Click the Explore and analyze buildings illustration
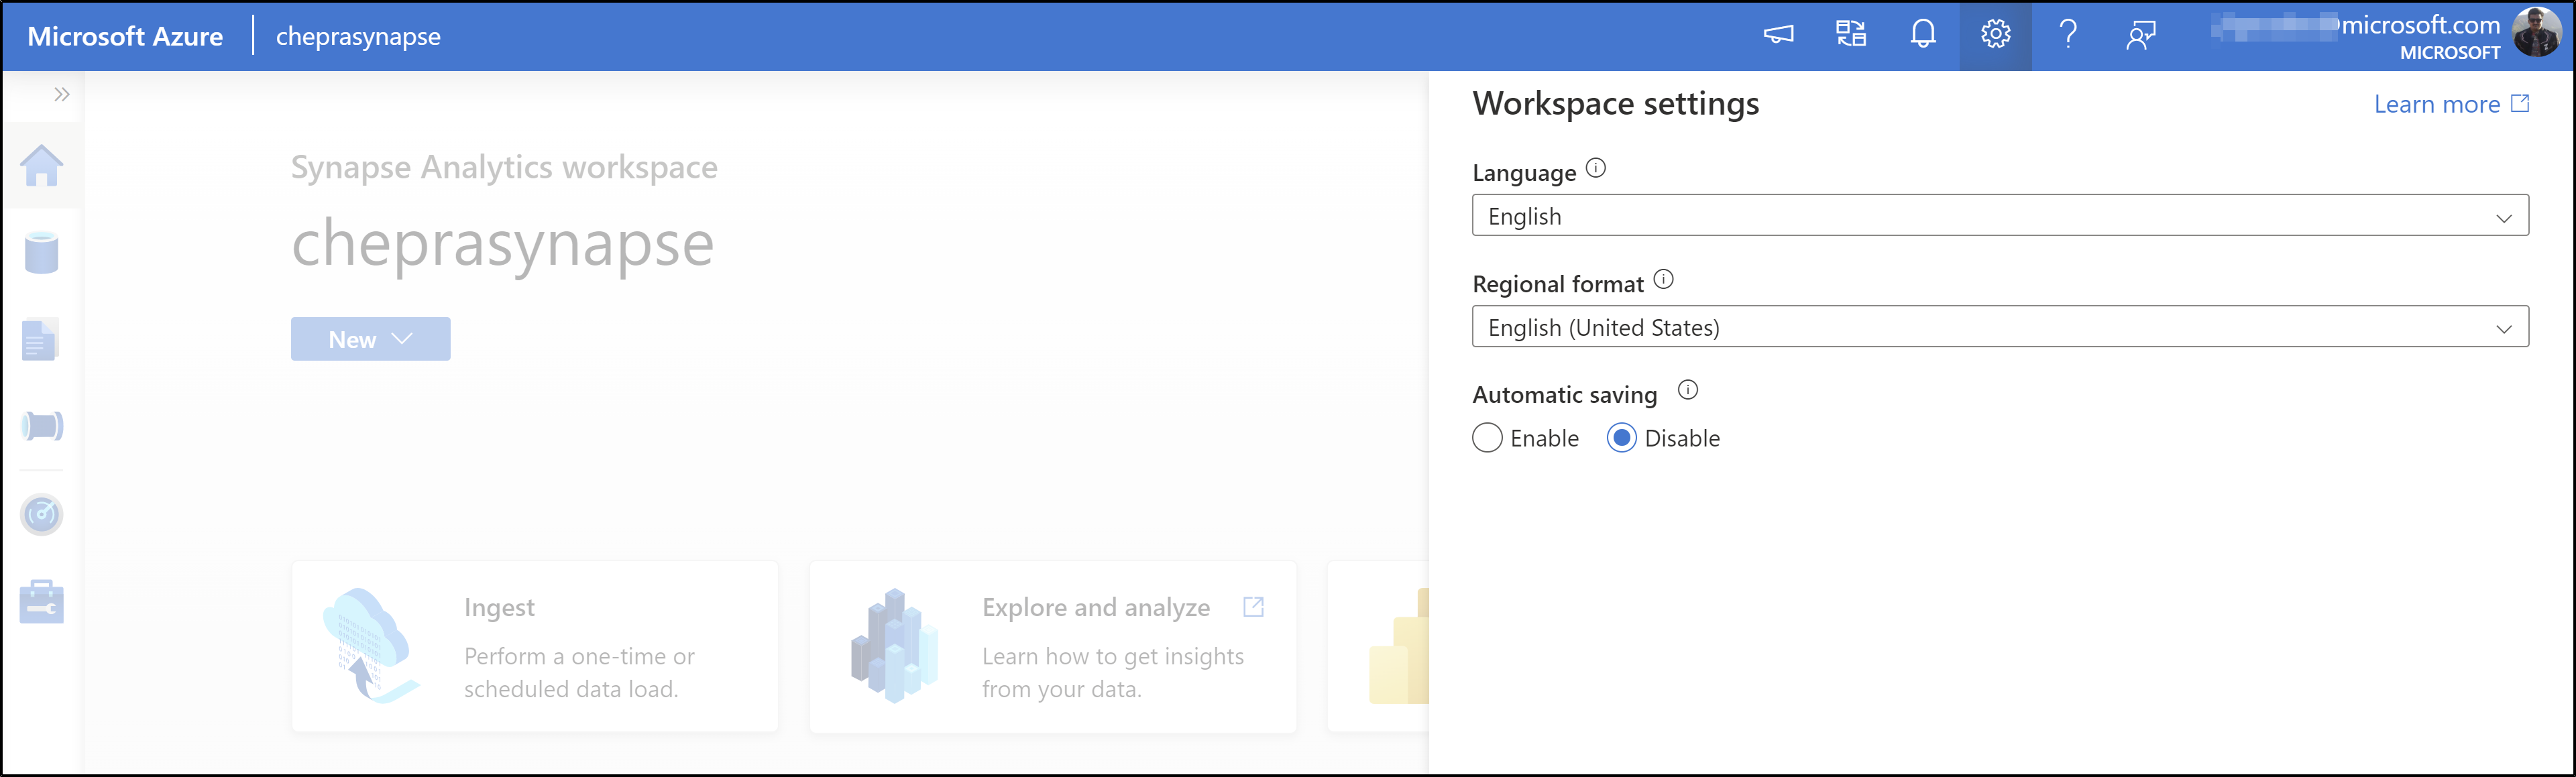2576x777 pixels. coord(894,646)
